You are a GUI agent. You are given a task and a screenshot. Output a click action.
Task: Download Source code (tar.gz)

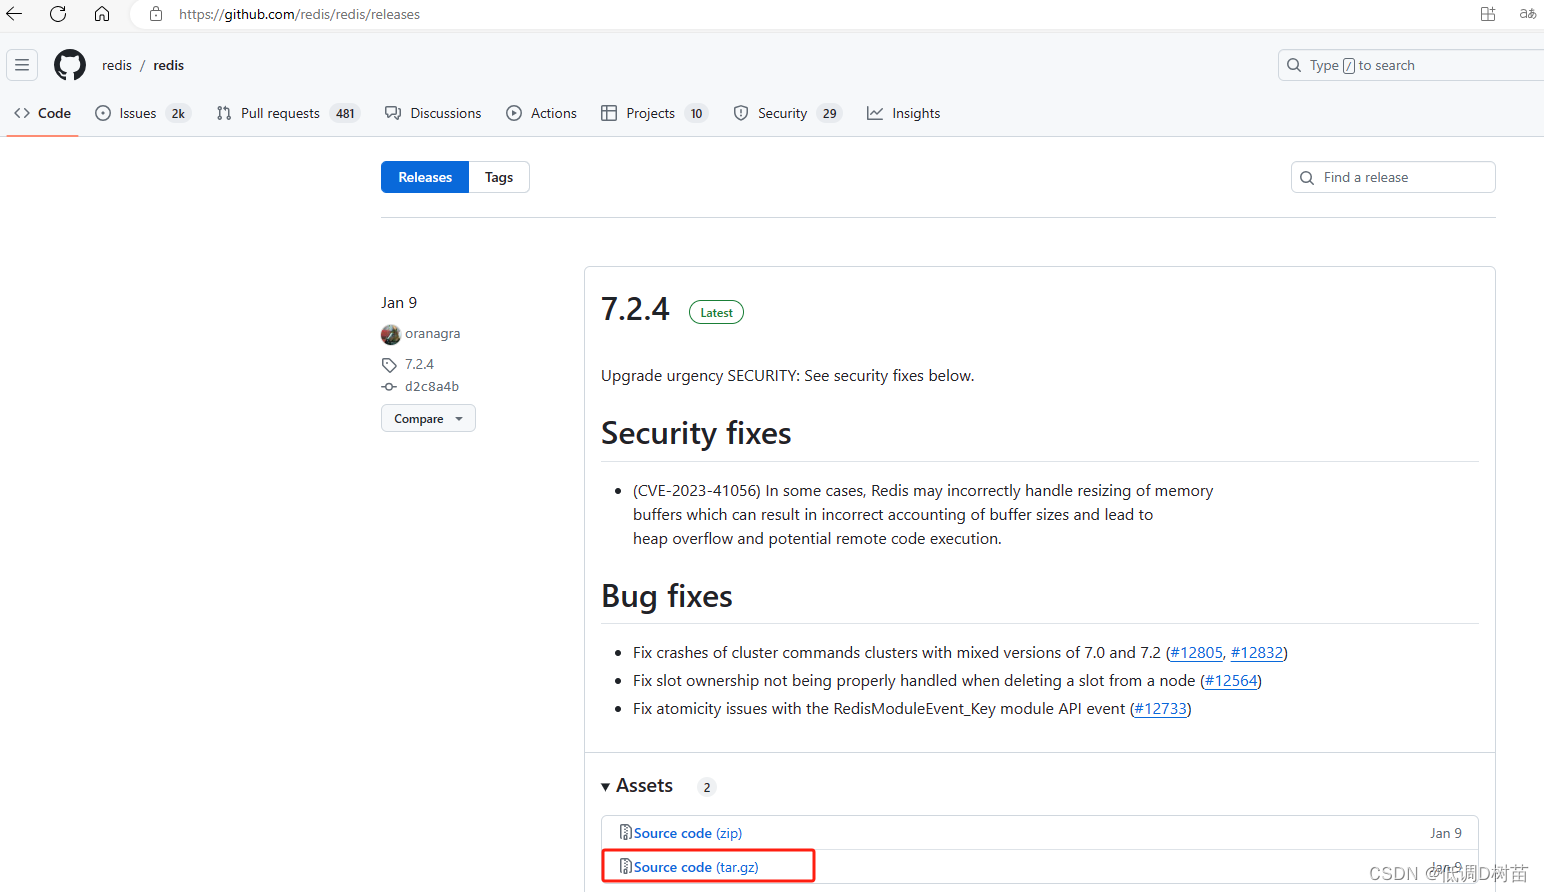pos(696,867)
